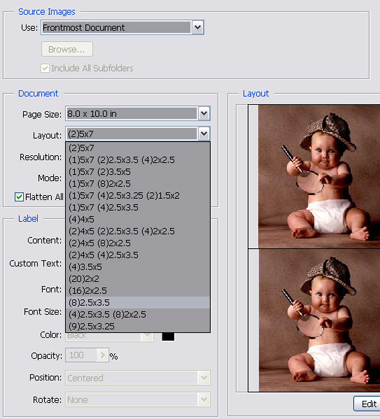Click the top baby photo in preview
Viewport: 380px width, 419px height.
(319, 176)
